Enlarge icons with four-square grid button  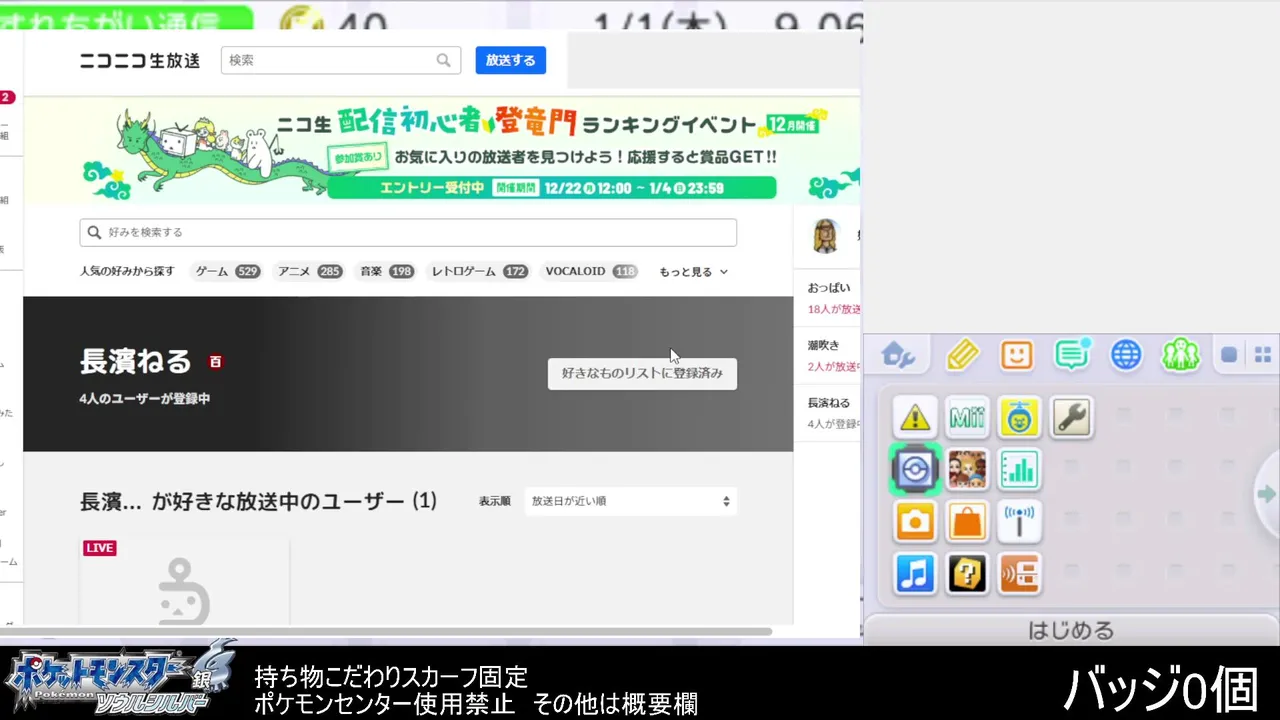tap(1263, 355)
